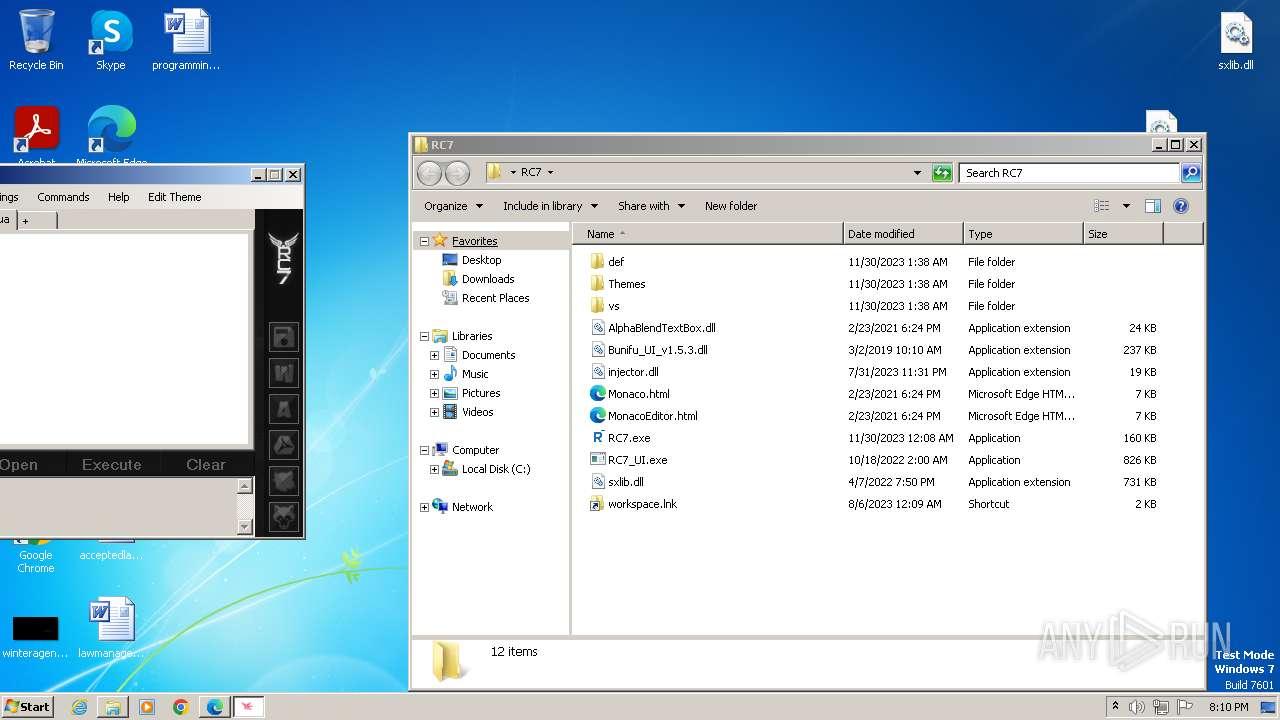Collapse the Libraries tree node
Screen dimensions: 1280x720
click(x=424, y=336)
